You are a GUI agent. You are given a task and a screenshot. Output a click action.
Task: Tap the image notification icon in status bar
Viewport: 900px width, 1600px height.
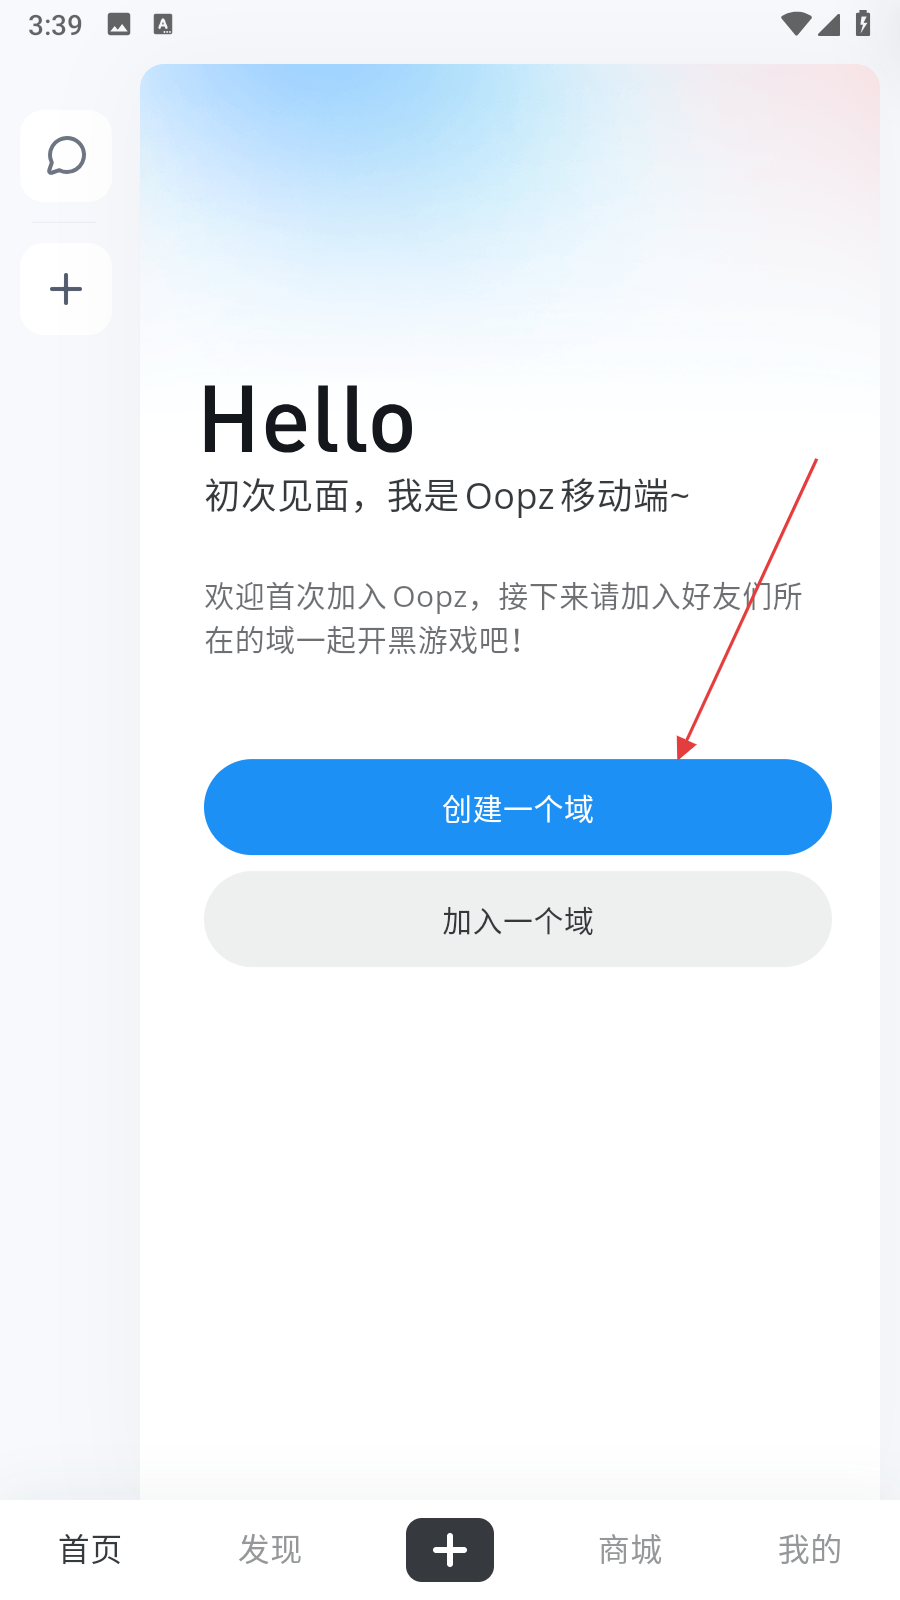pyautogui.click(x=119, y=25)
